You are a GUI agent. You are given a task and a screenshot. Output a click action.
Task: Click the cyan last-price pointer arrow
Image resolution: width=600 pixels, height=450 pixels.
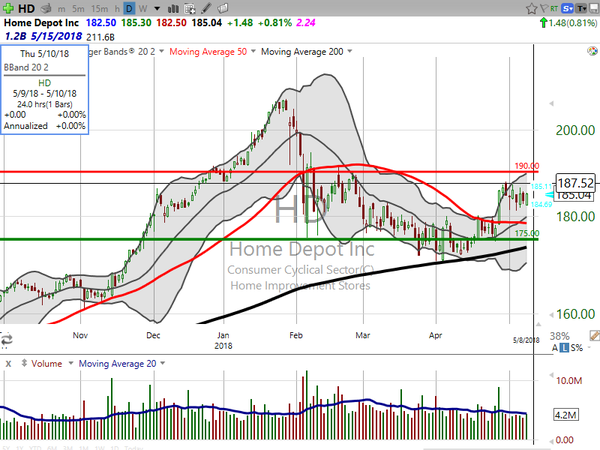[x=549, y=195]
